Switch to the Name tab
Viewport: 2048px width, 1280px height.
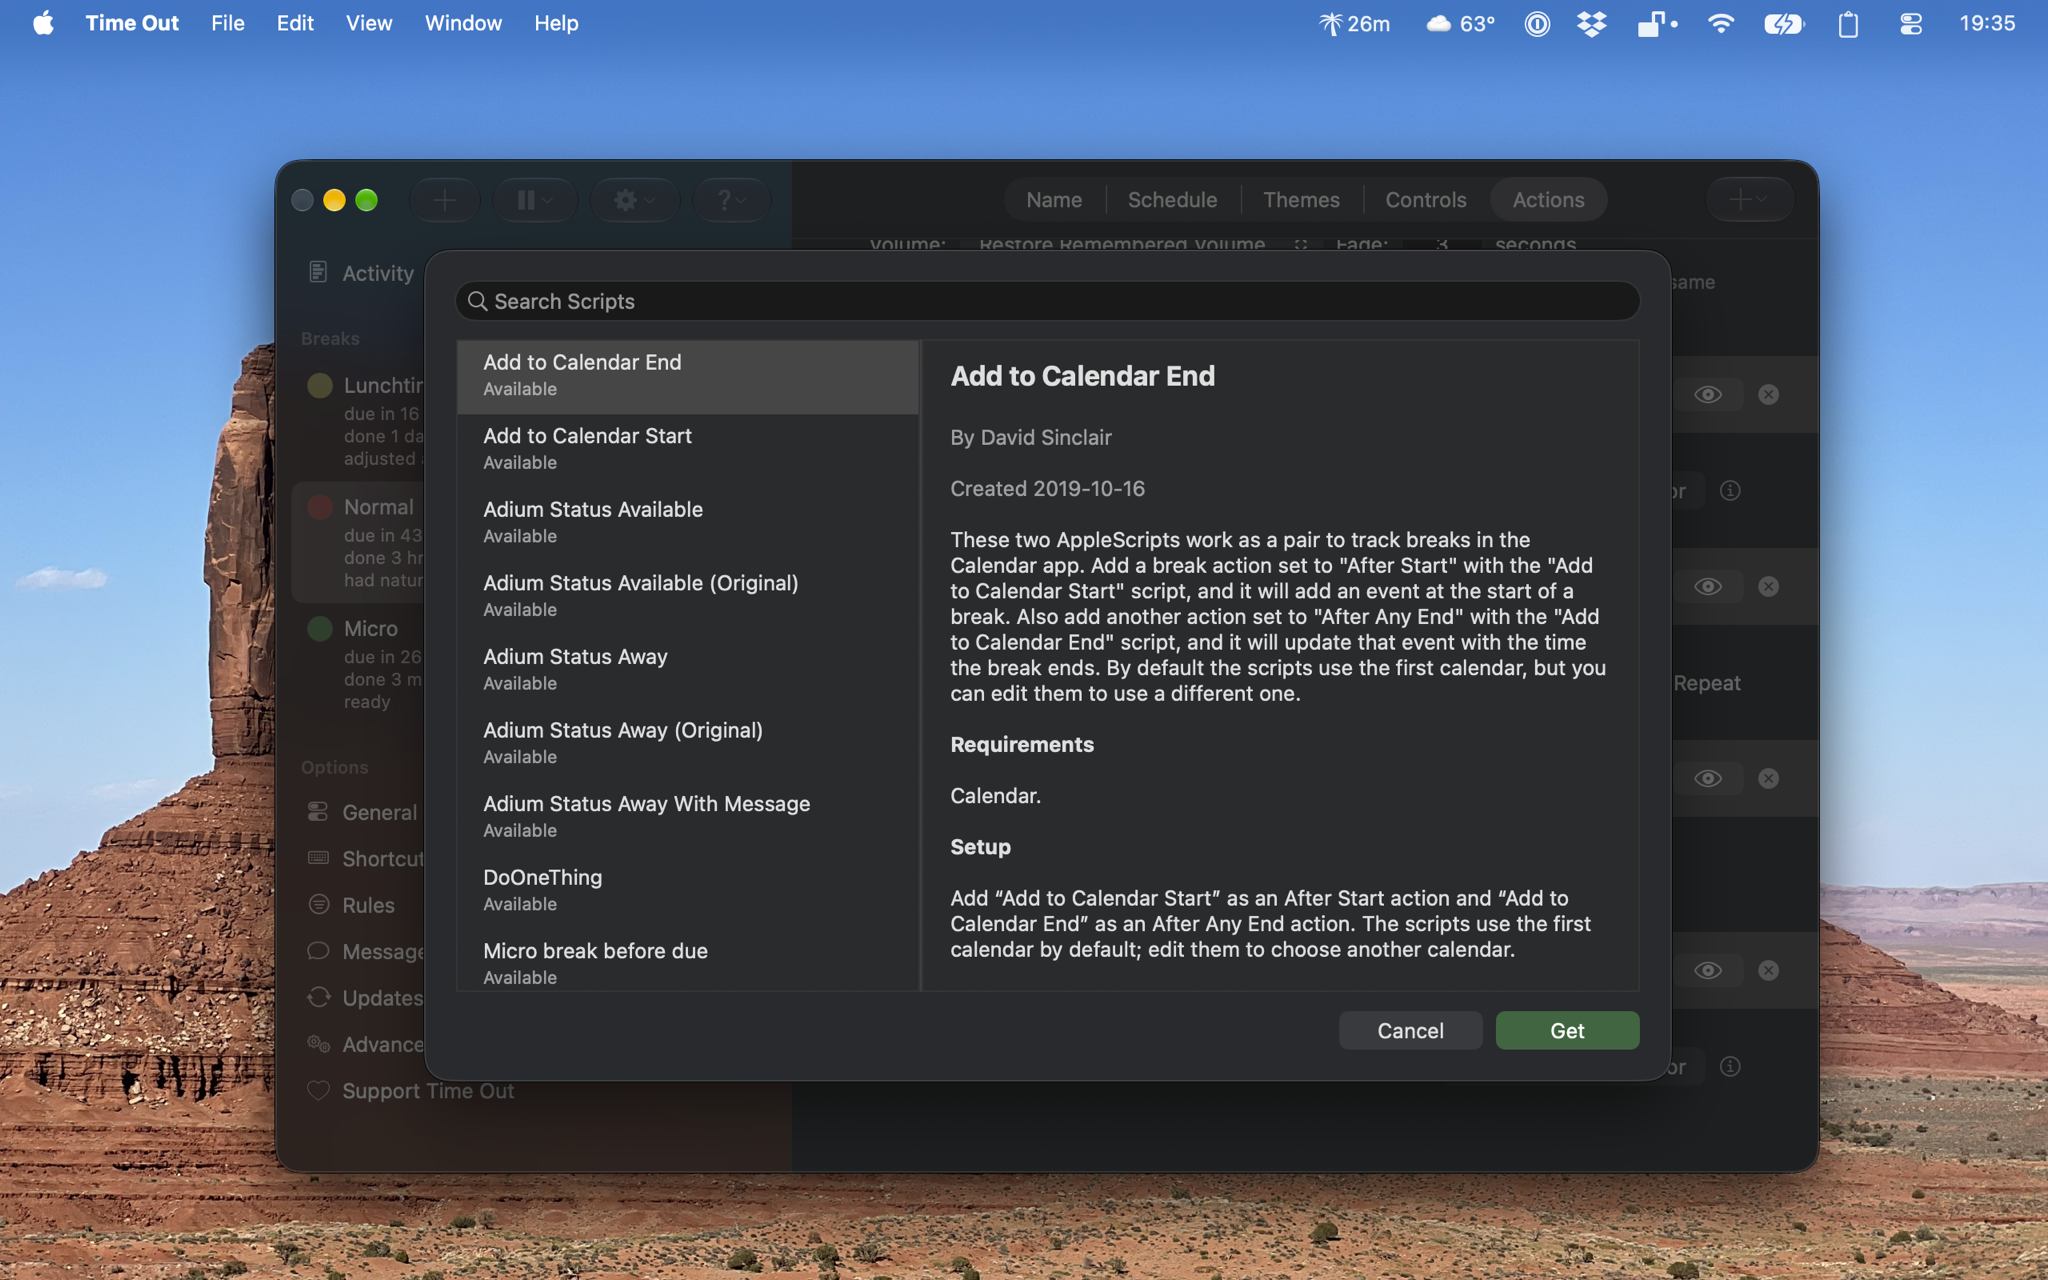click(1054, 200)
